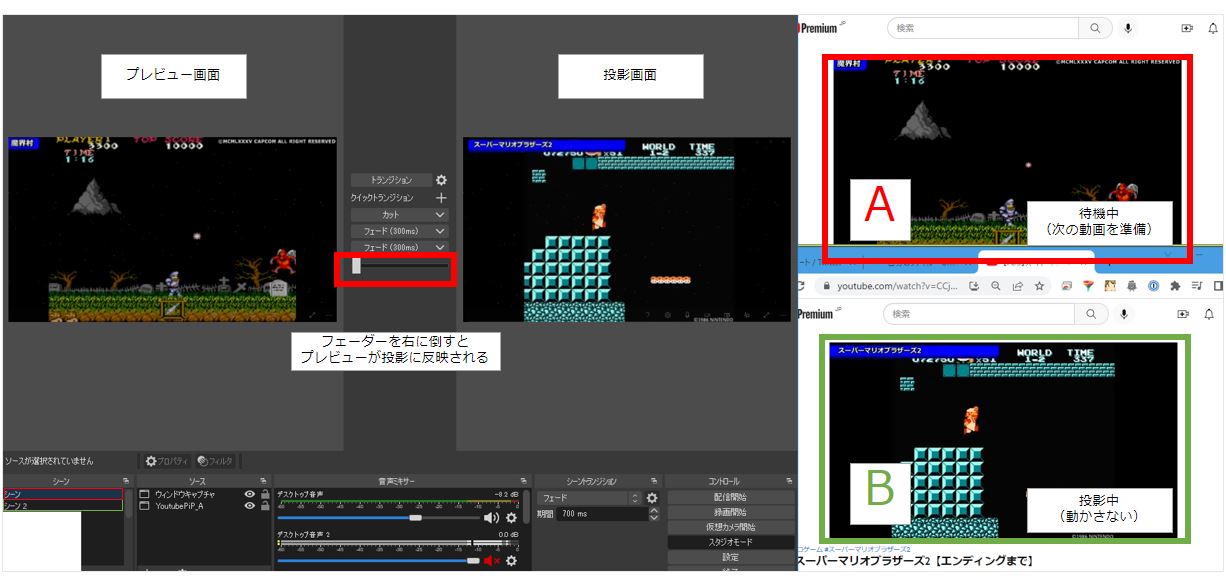1226x581 pixels.
Task: Click video title スーパーマリオブラザーズ2【エンディングまで】
Action: 915,561
